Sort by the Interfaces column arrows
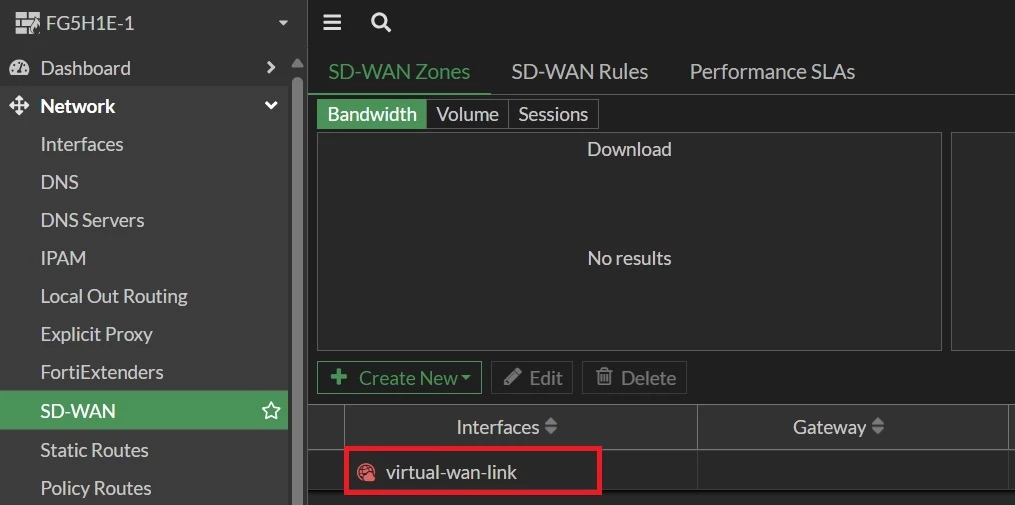1015x505 pixels. point(550,426)
